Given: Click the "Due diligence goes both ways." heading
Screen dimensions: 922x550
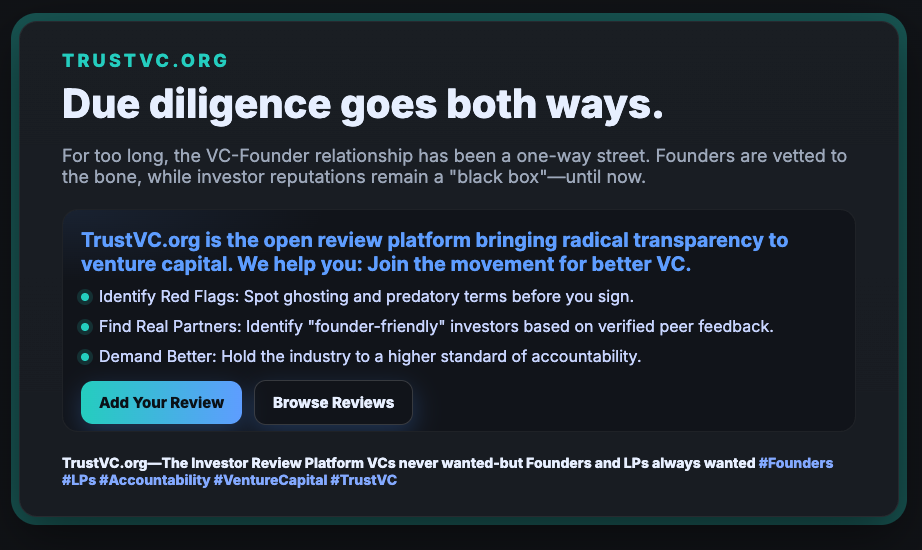Looking at the screenshot, I should (362, 104).
